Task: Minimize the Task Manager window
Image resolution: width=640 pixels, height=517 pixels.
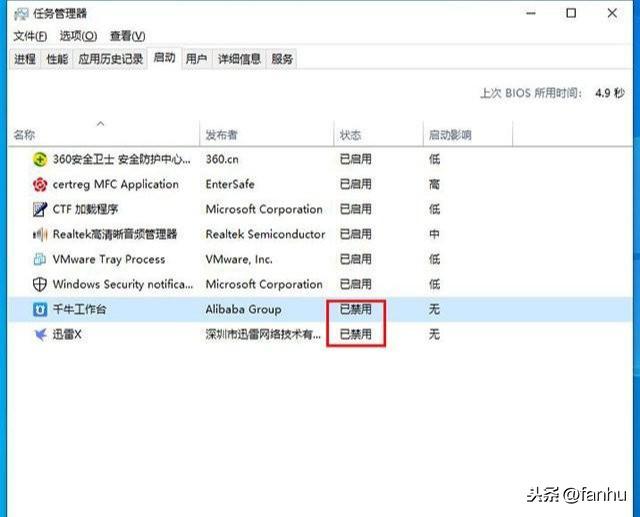Action: click(x=531, y=13)
